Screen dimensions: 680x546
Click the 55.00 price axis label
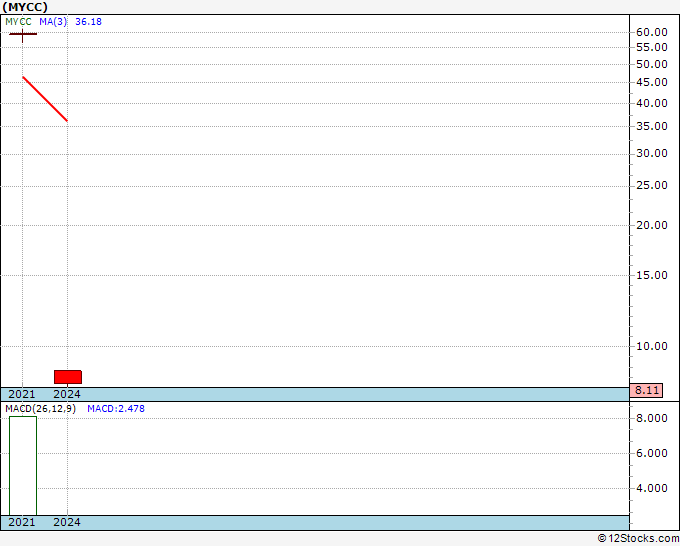tap(651, 47)
